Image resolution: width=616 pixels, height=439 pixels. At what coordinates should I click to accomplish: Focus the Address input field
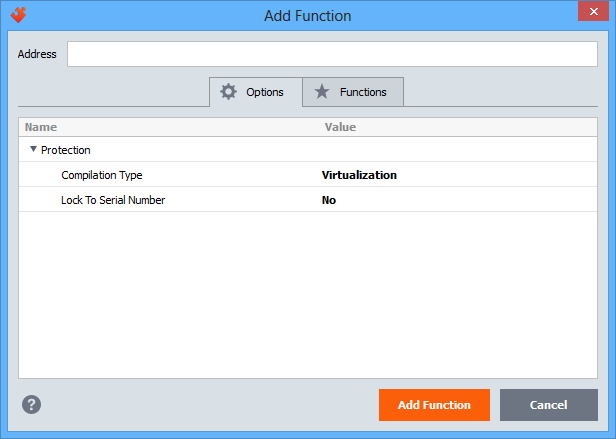point(332,54)
